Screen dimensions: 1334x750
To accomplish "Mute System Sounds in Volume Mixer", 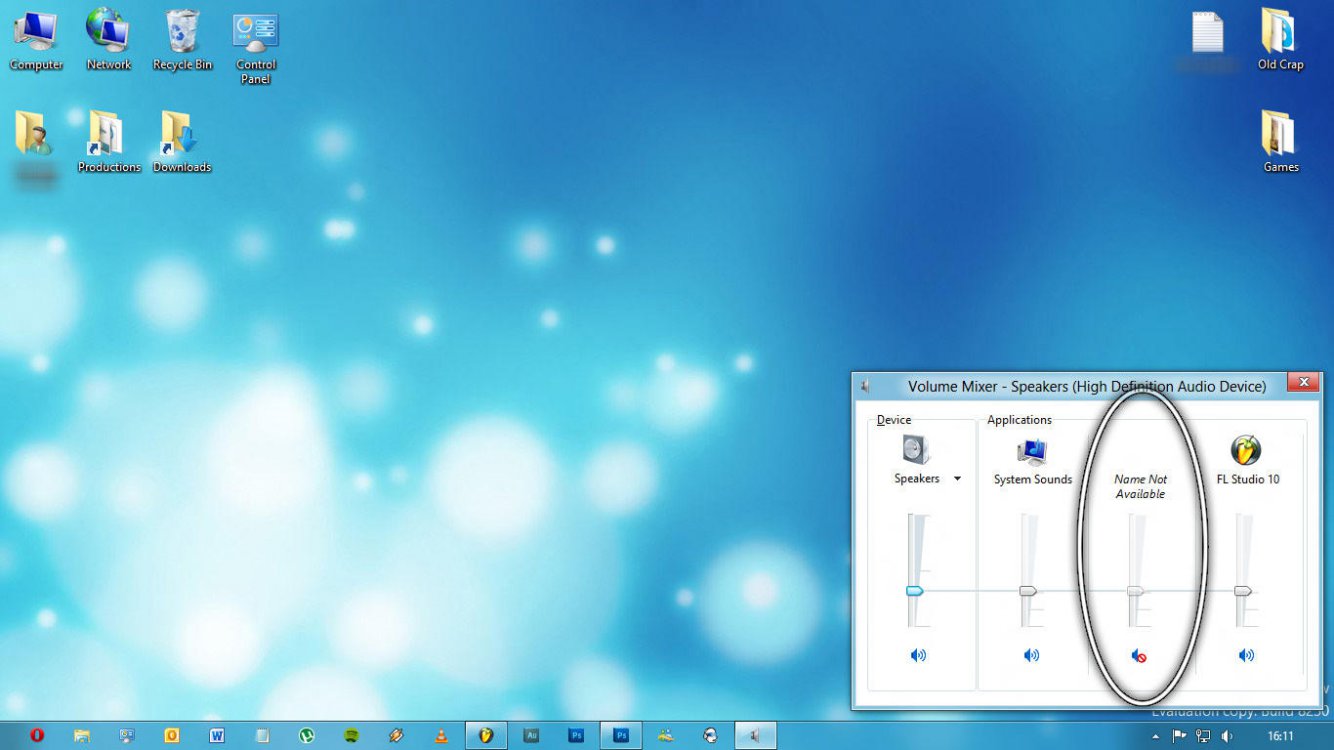I will pyautogui.click(x=1031, y=655).
